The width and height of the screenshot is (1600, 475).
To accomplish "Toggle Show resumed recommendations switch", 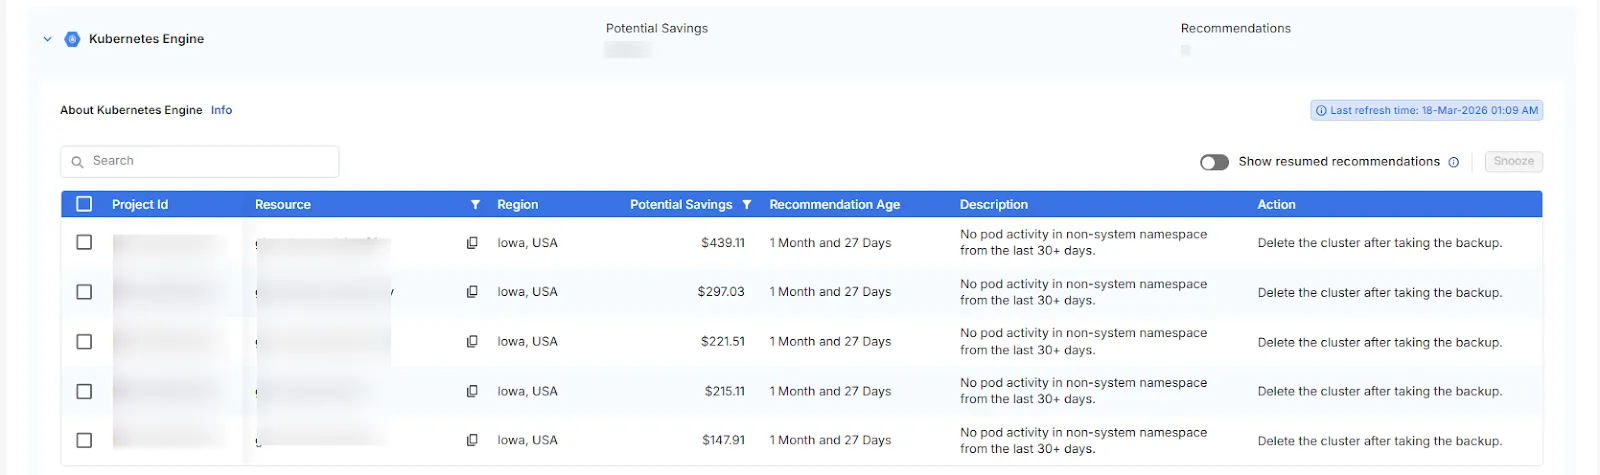I will 1214,162.
